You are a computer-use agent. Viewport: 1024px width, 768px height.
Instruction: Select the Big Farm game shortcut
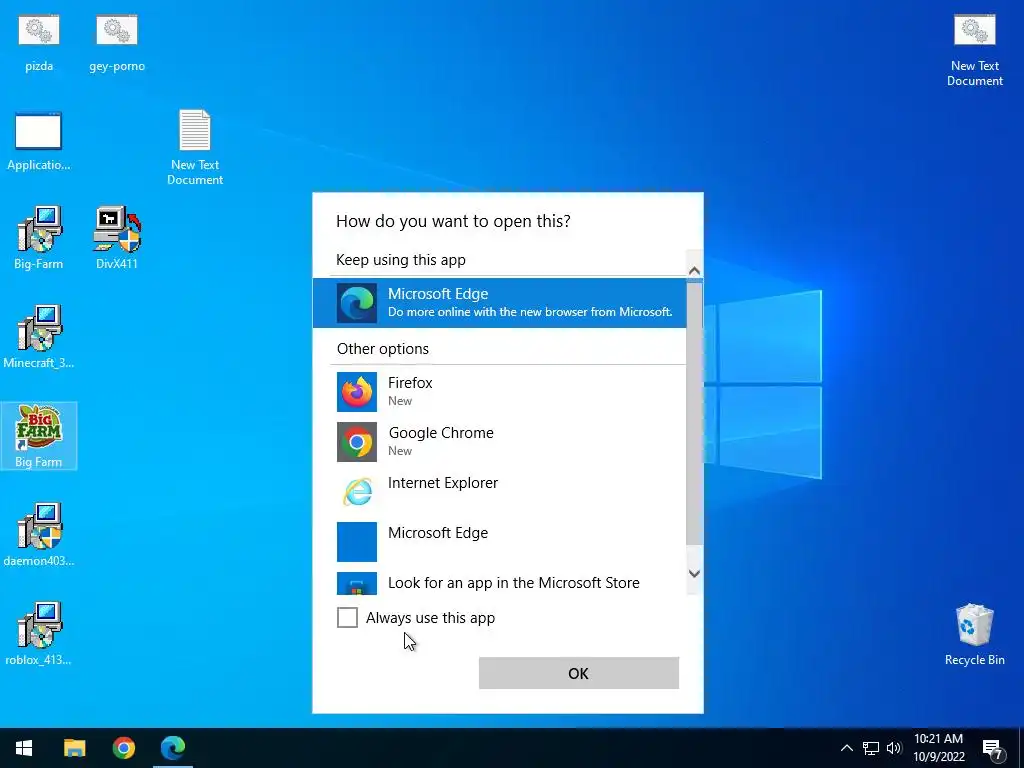pyautogui.click(x=39, y=436)
